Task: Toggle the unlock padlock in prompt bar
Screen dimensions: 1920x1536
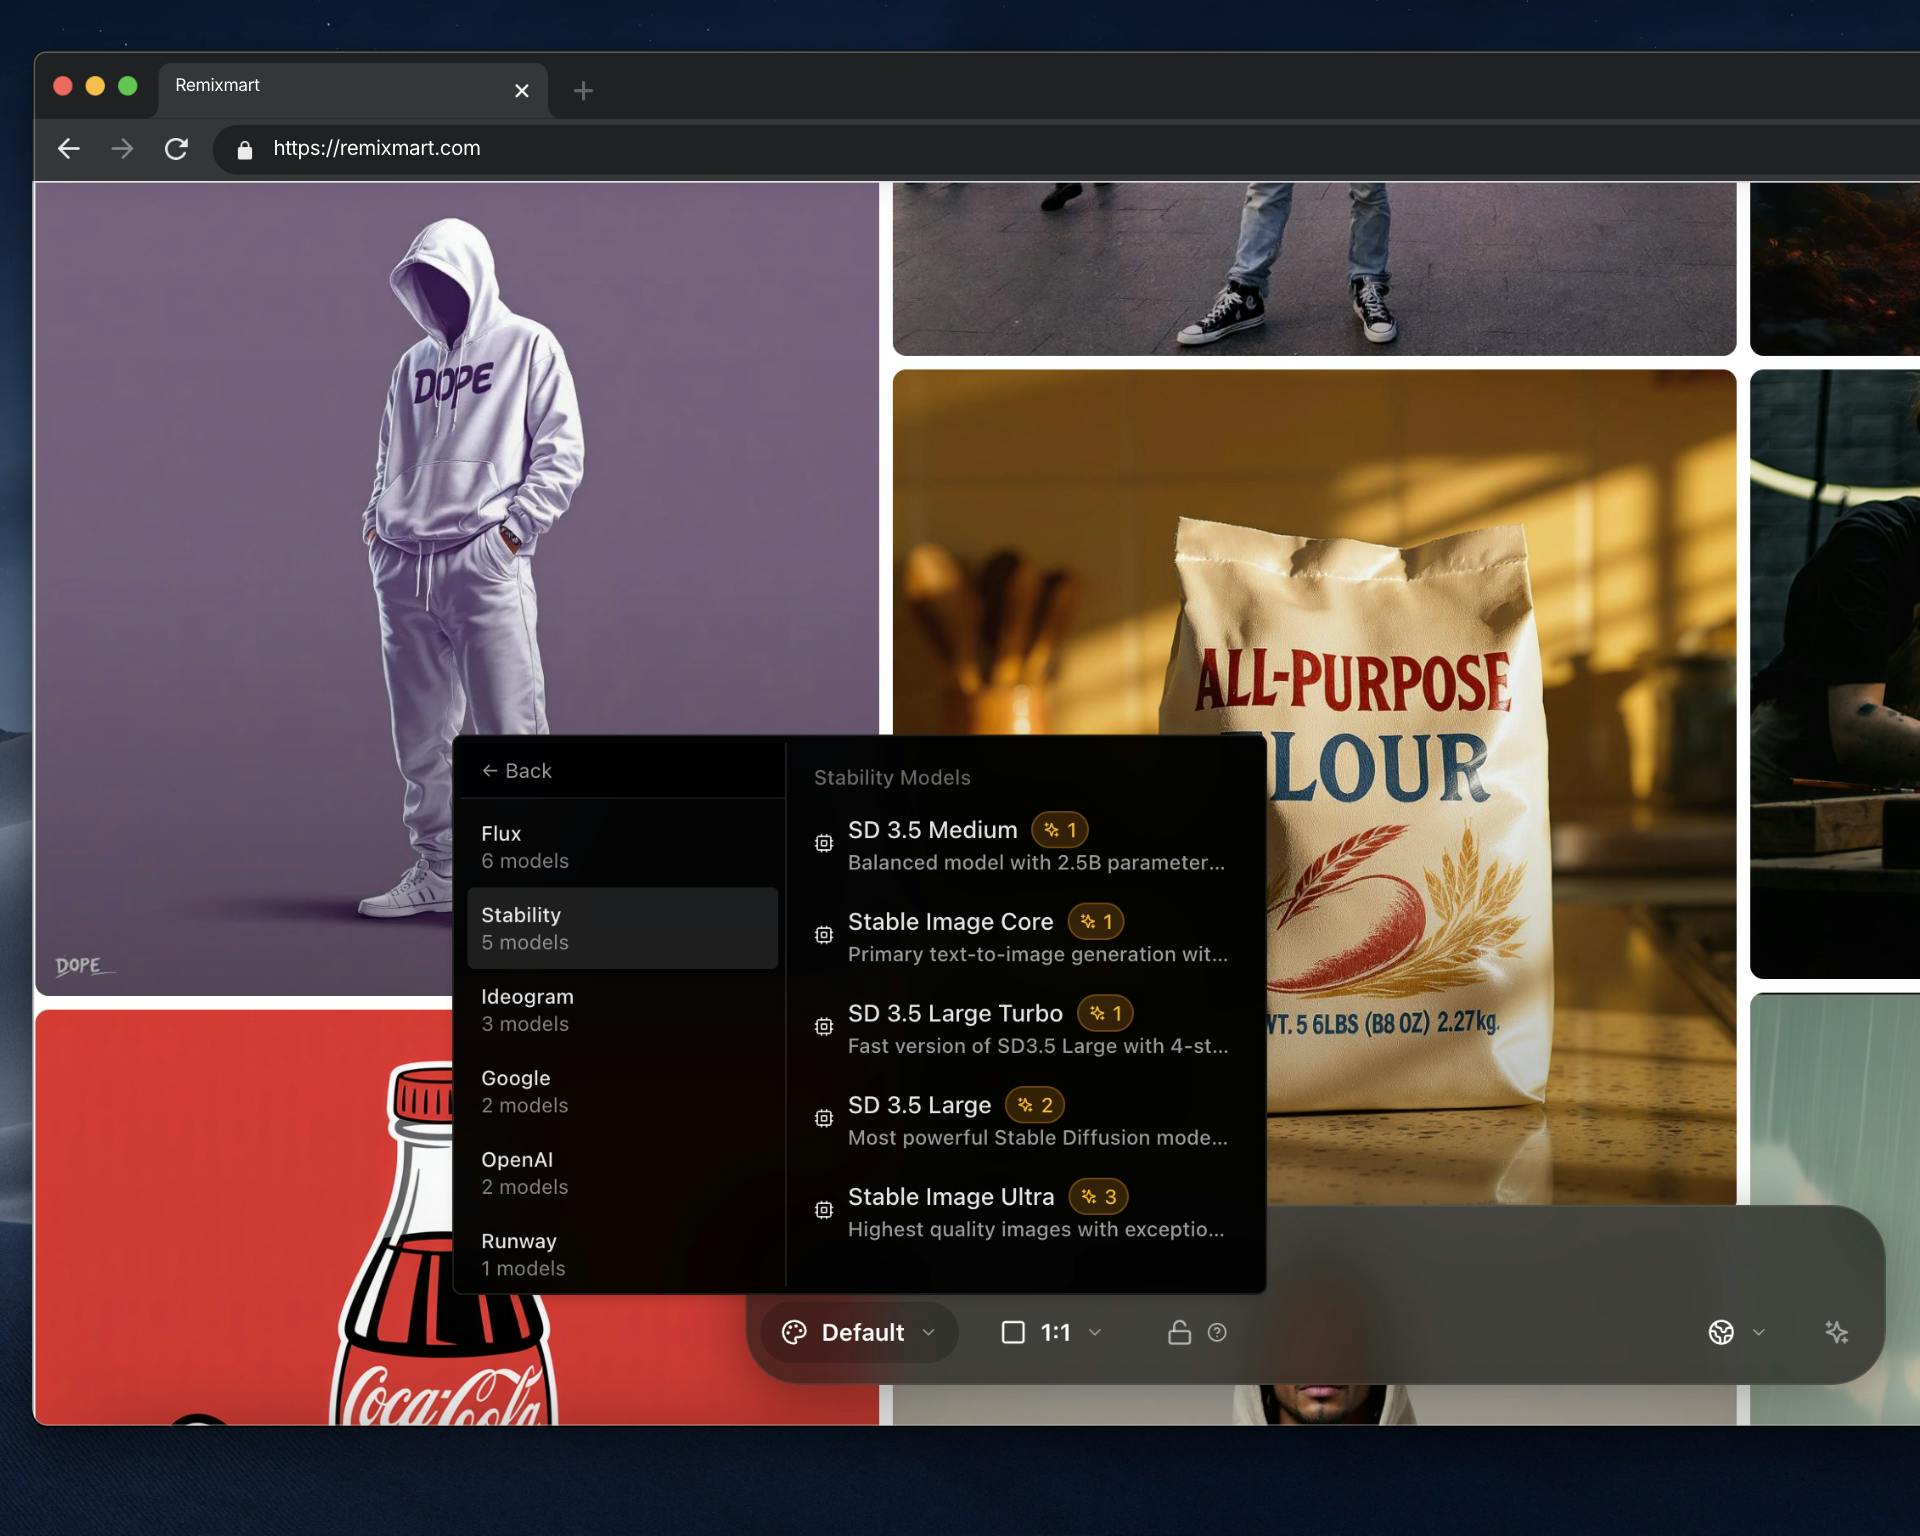Action: [1179, 1333]
